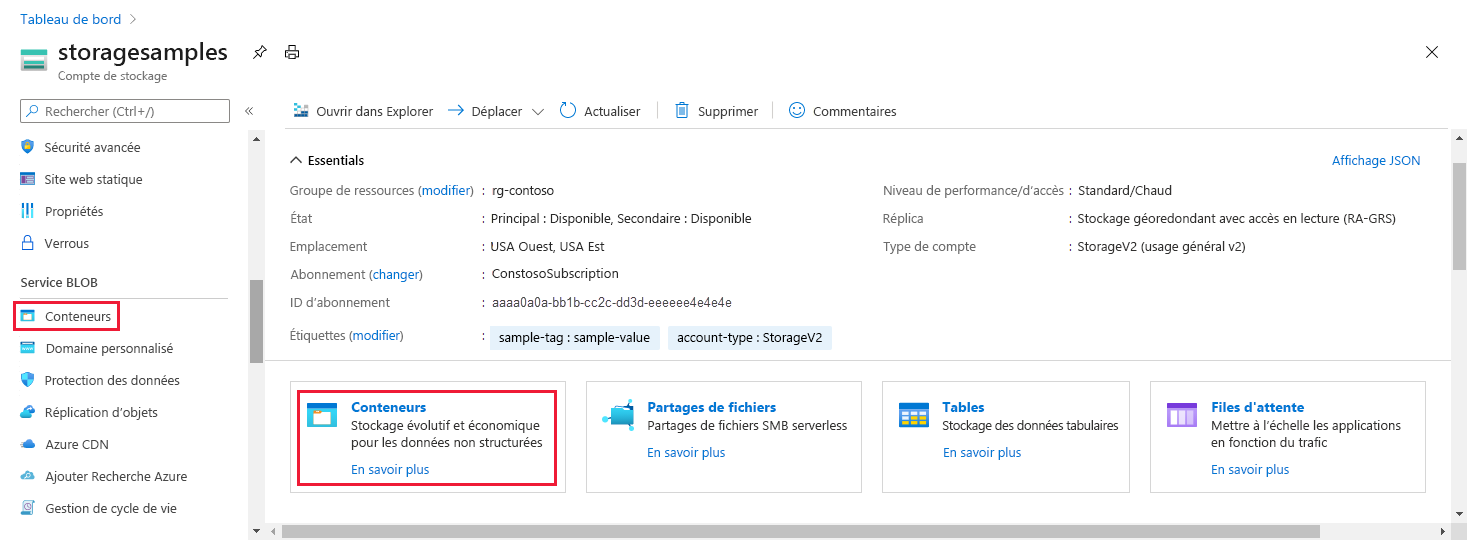Click the storage account icon beside title
Viewport: 1467px width, 540px height.
click(34, 58)
